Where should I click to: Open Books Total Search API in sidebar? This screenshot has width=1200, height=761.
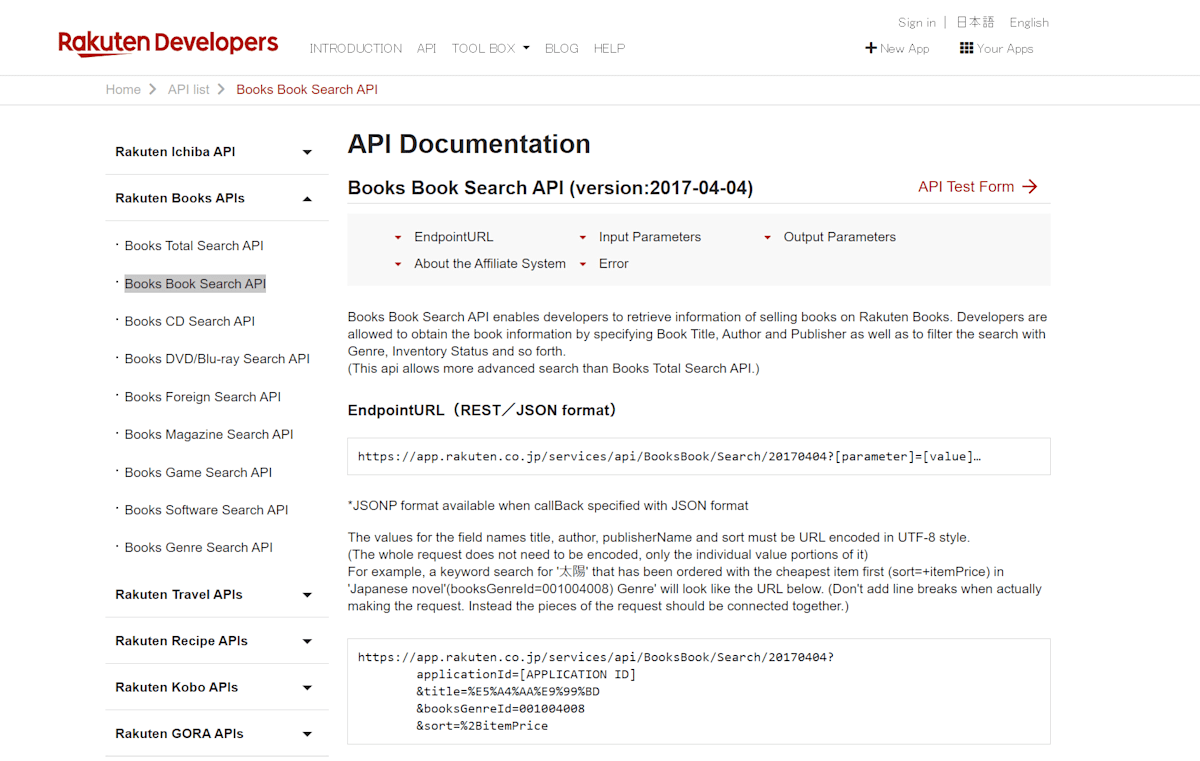194,246
